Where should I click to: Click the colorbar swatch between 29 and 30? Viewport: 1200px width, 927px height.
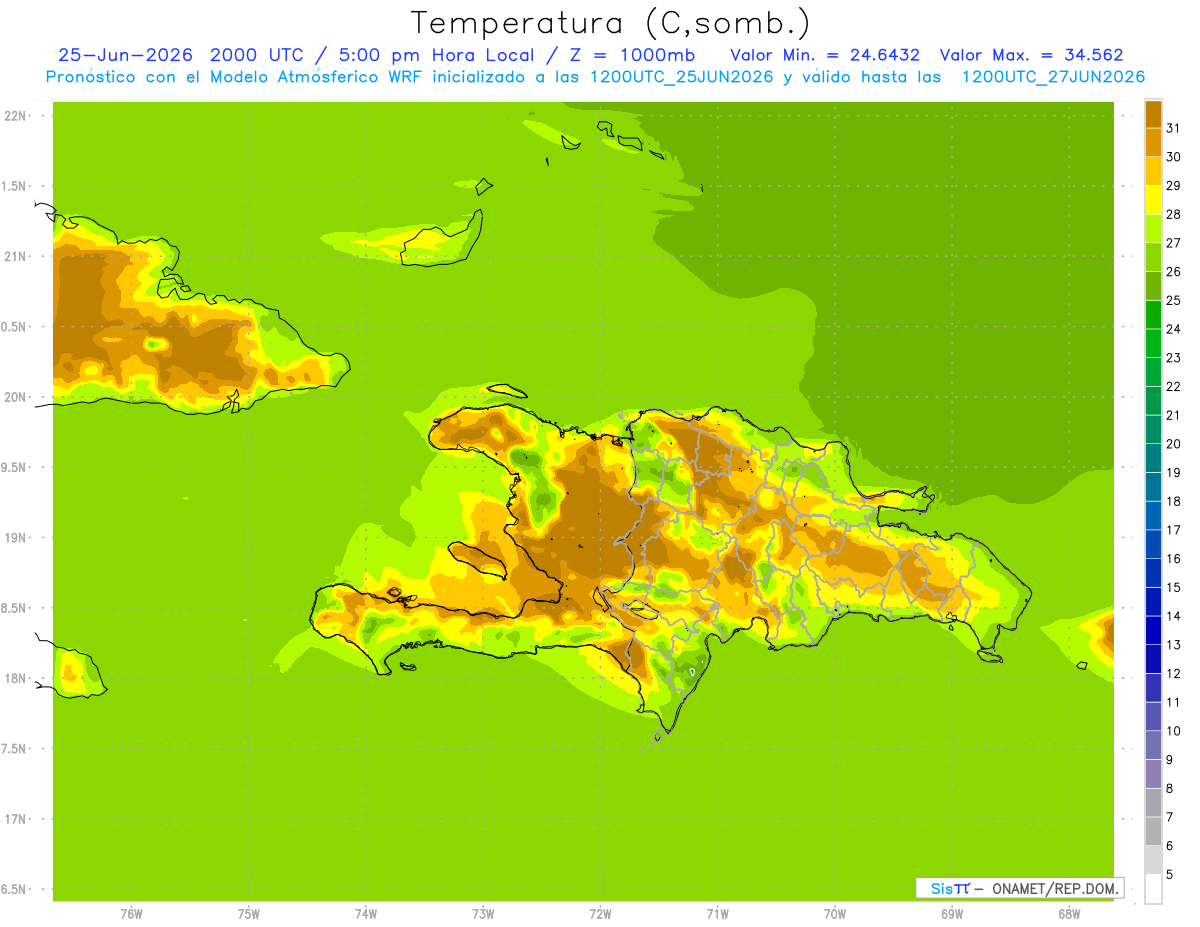[x=1153, y=171]
